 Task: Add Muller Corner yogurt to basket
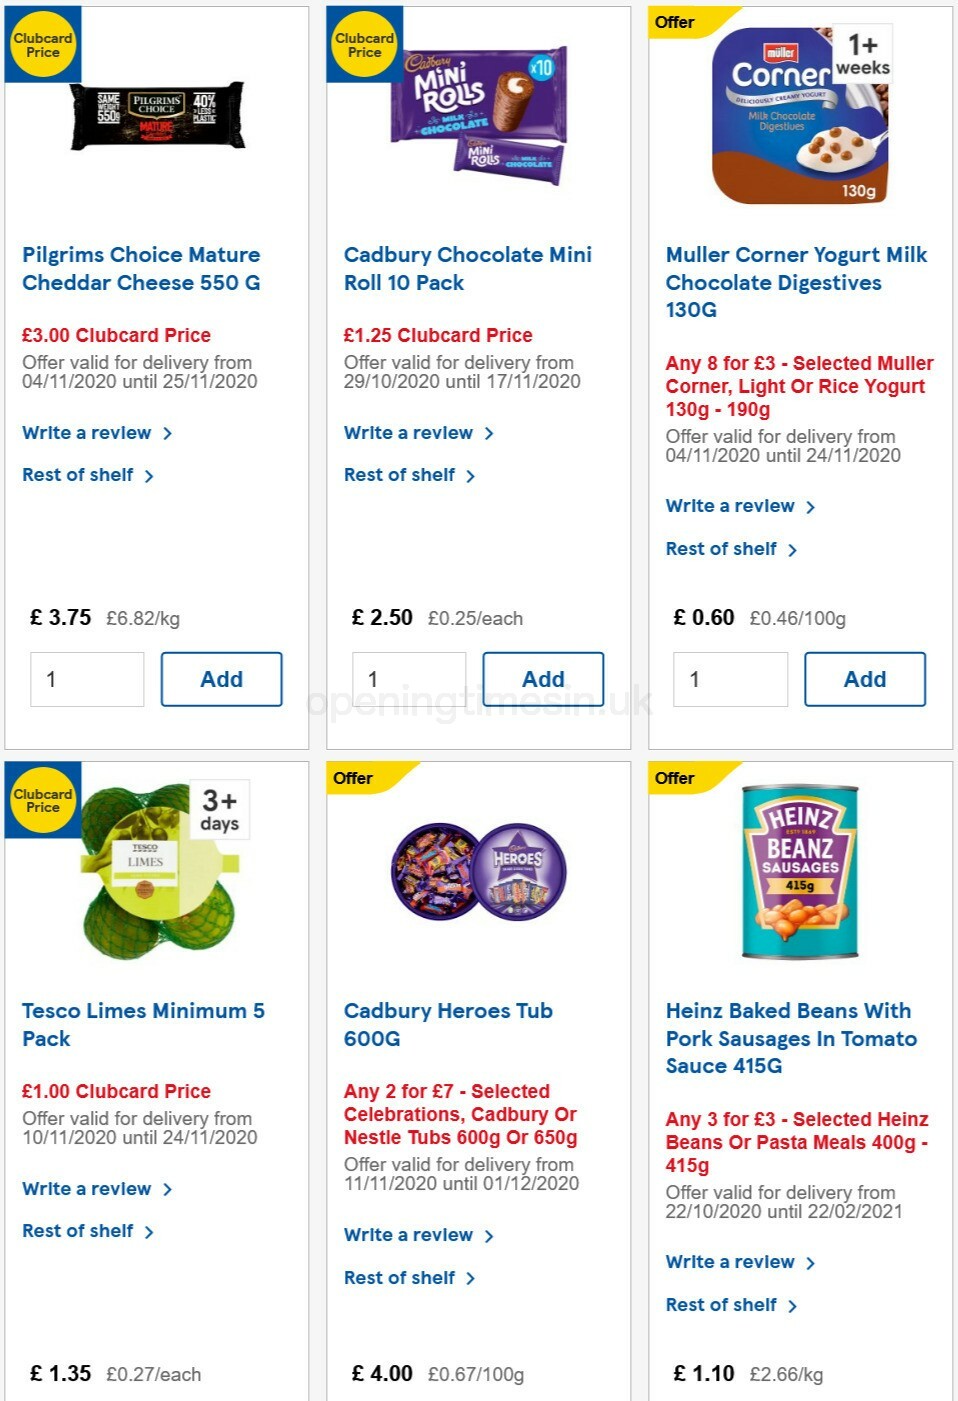pos(865,678)
